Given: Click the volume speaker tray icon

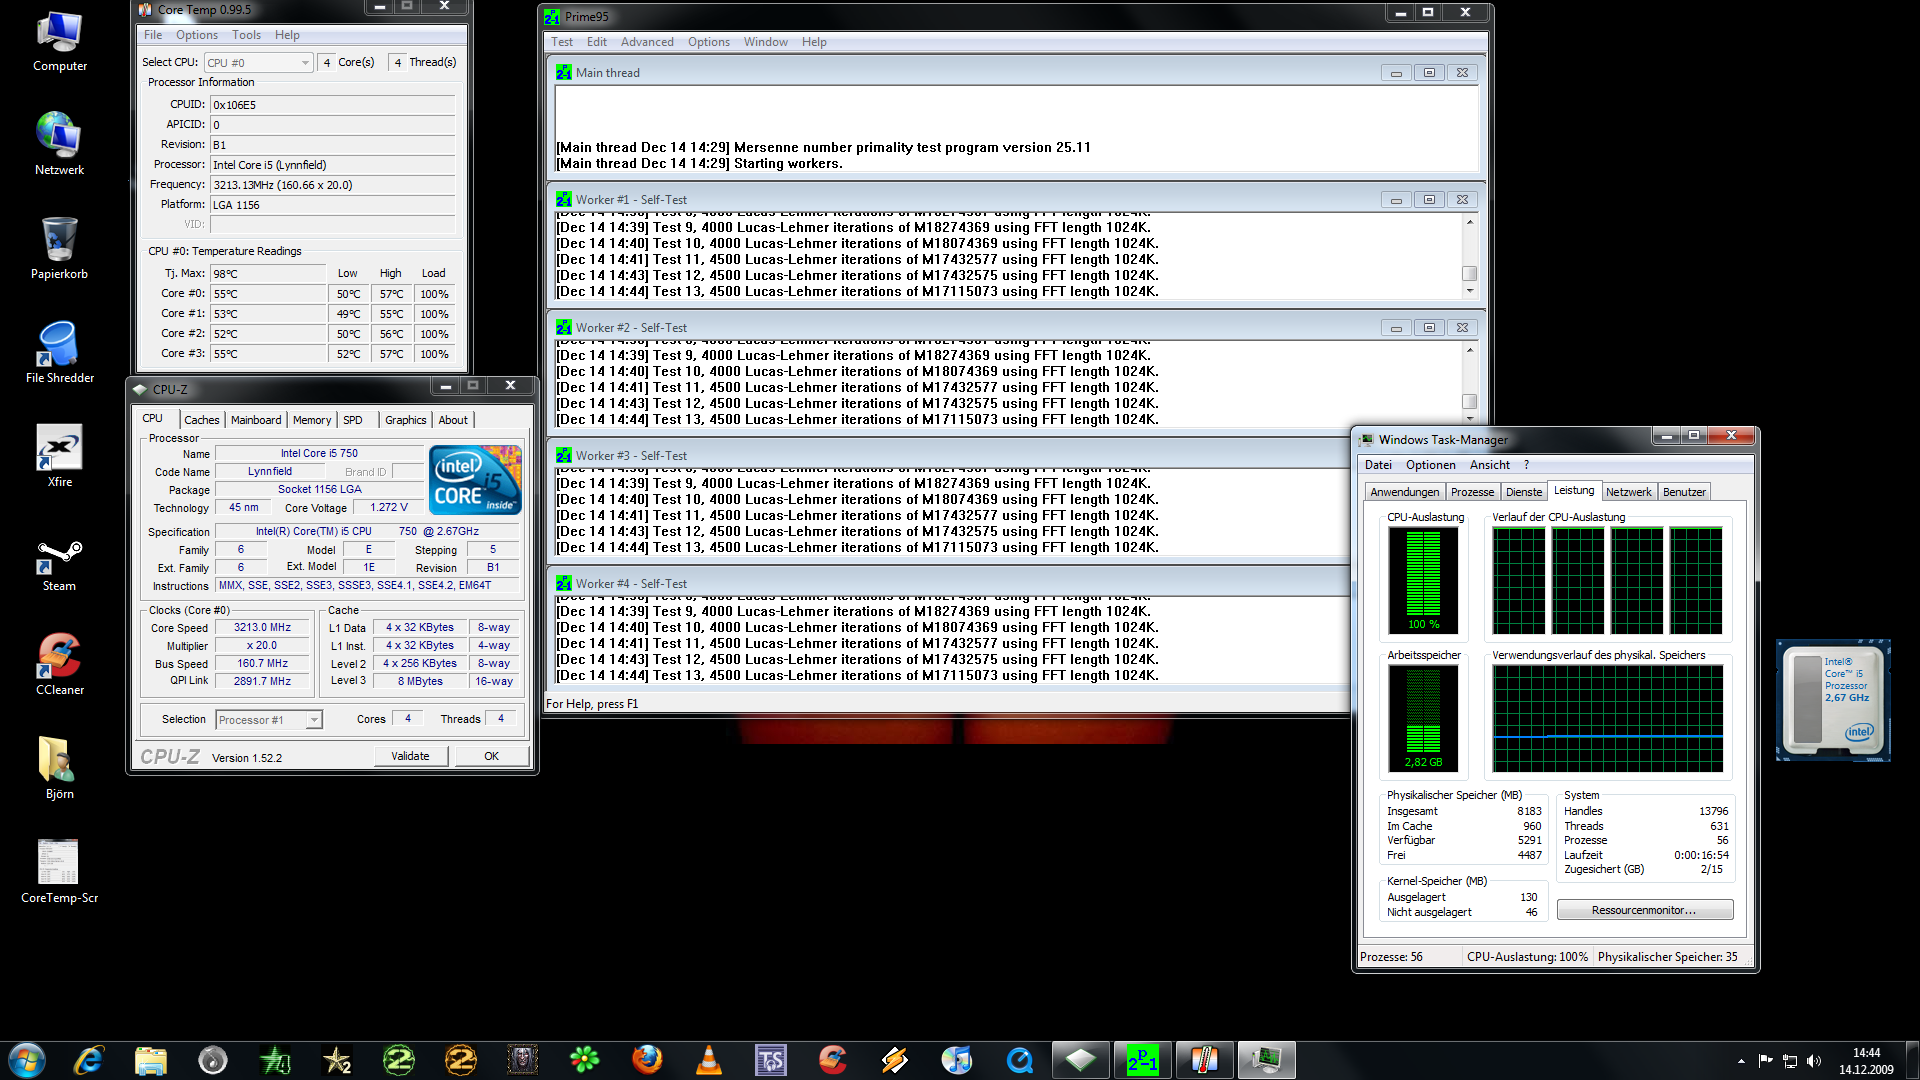Looking at the screenshot, I should (x=1814, y=1061).
